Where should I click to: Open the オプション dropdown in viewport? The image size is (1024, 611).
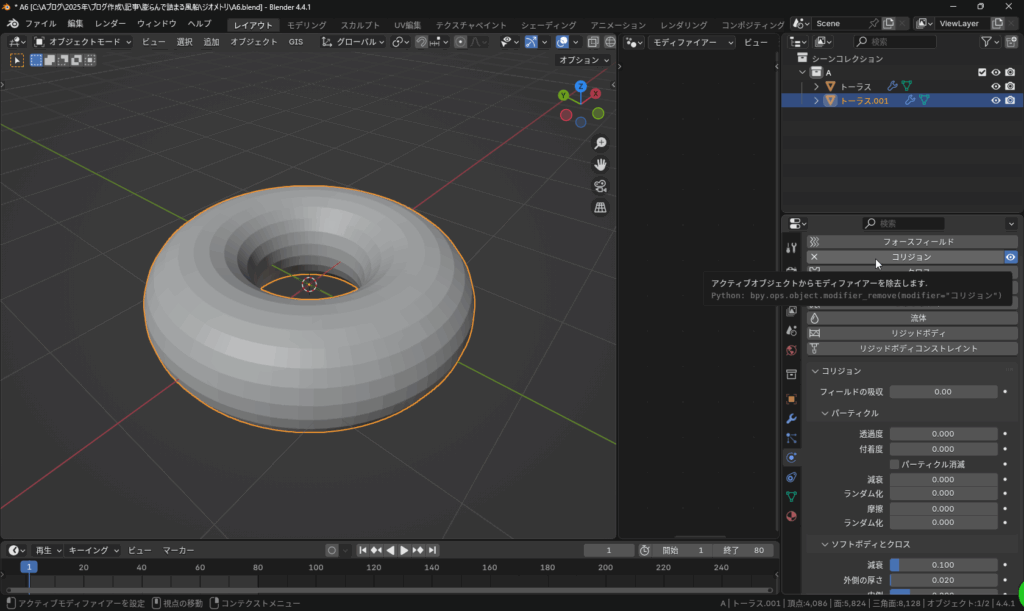(583, 60)
